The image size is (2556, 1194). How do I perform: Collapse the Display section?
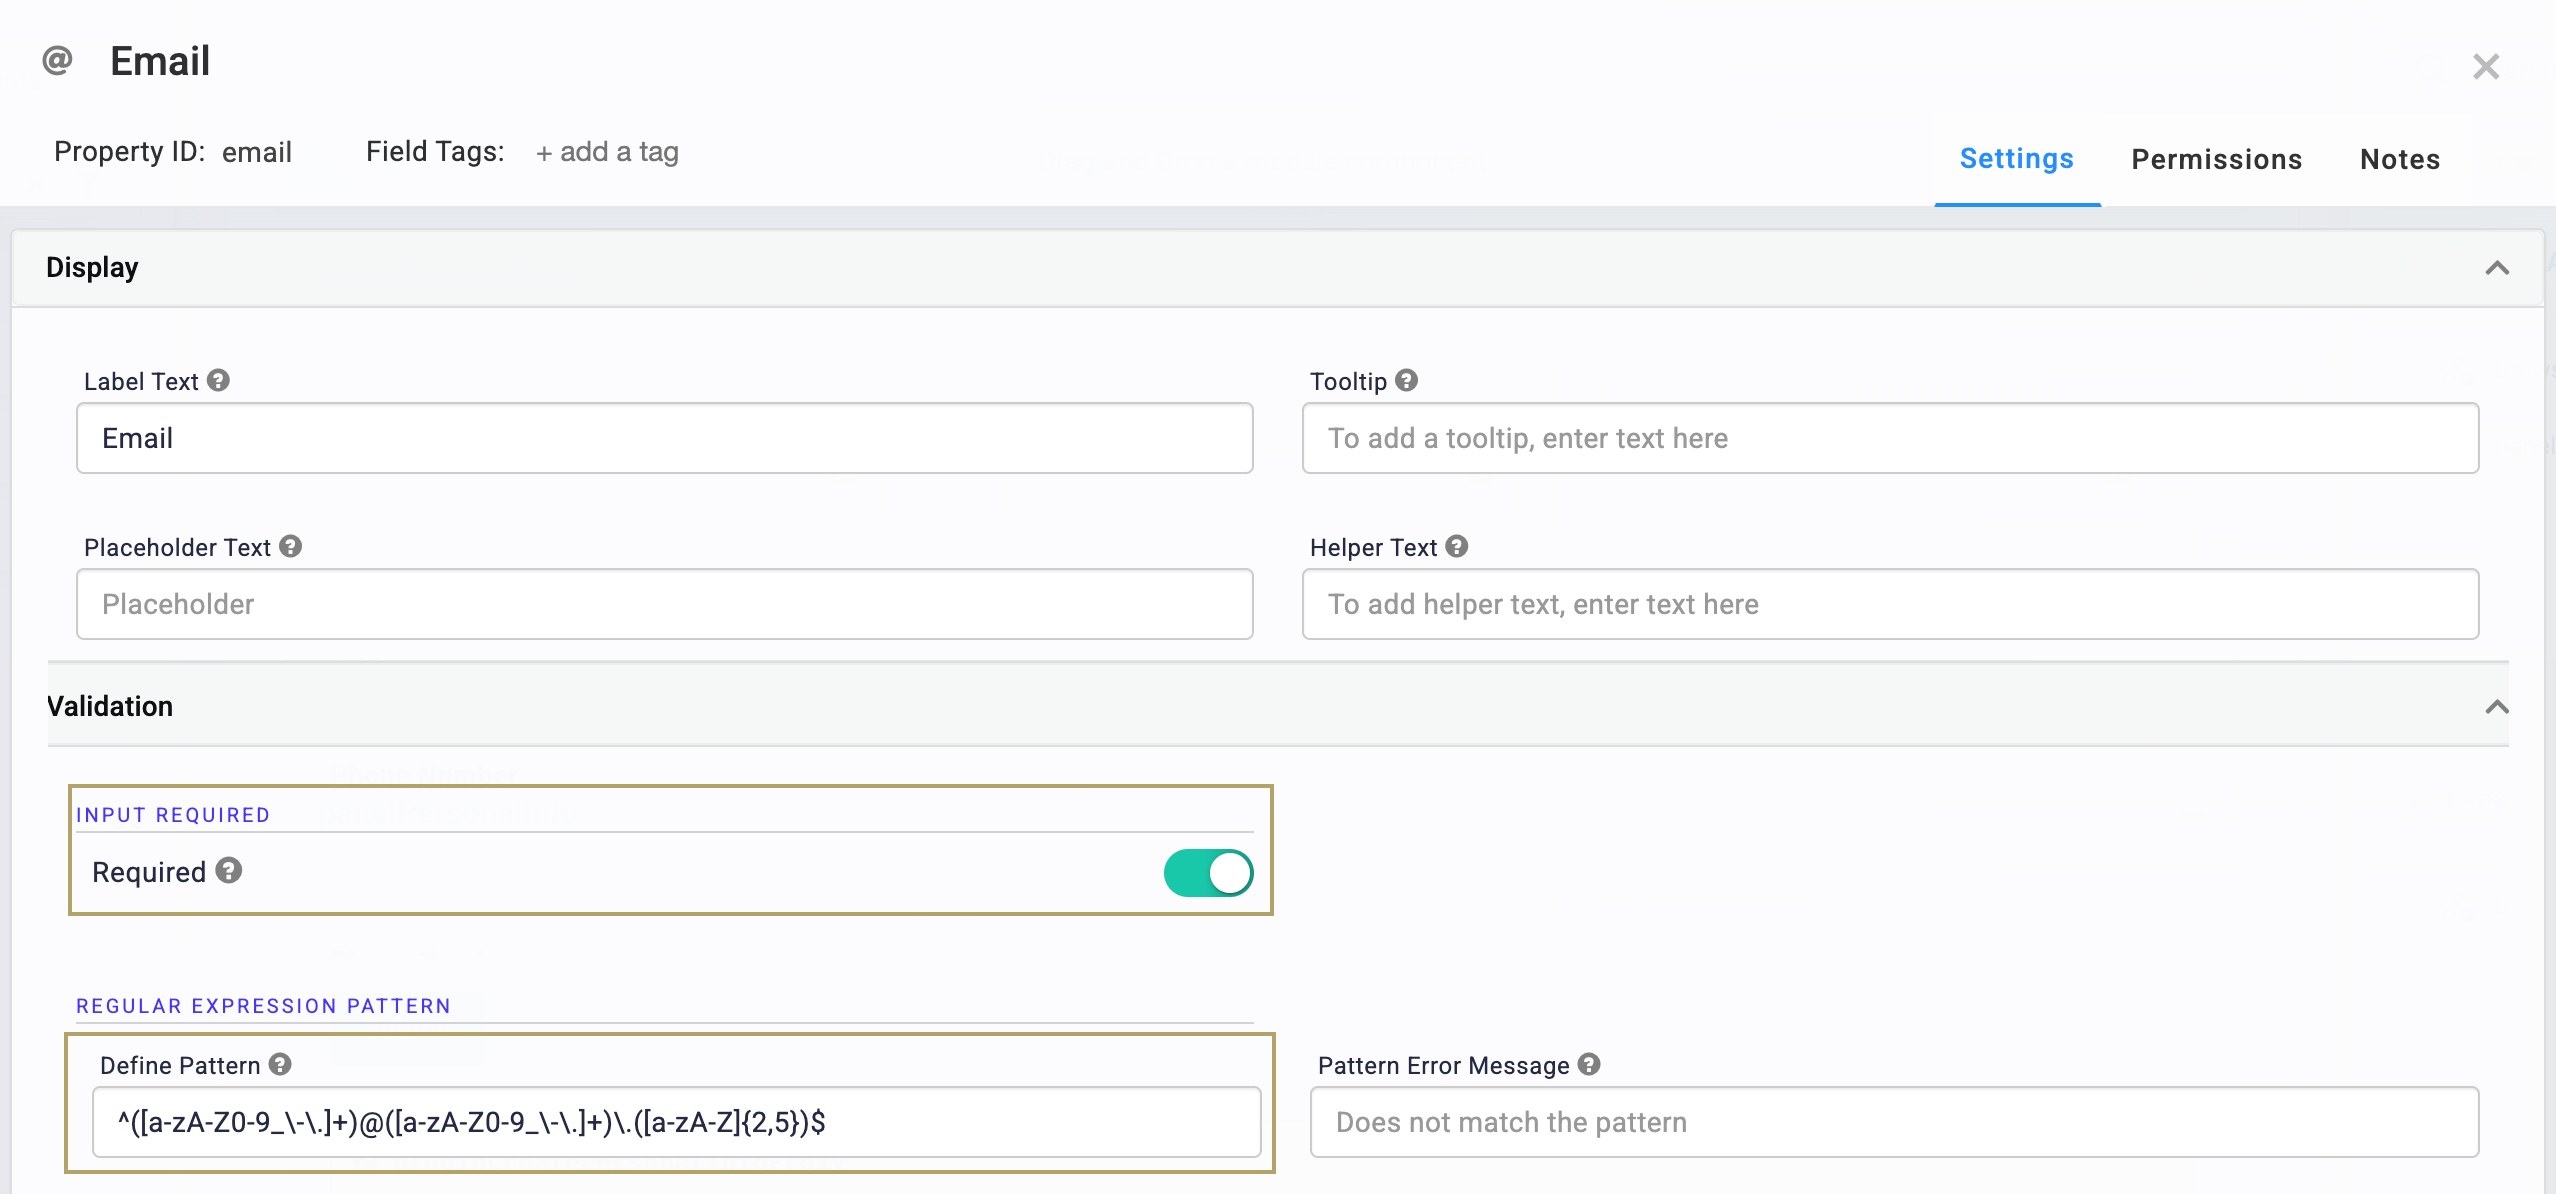(x=2496, y=267)
